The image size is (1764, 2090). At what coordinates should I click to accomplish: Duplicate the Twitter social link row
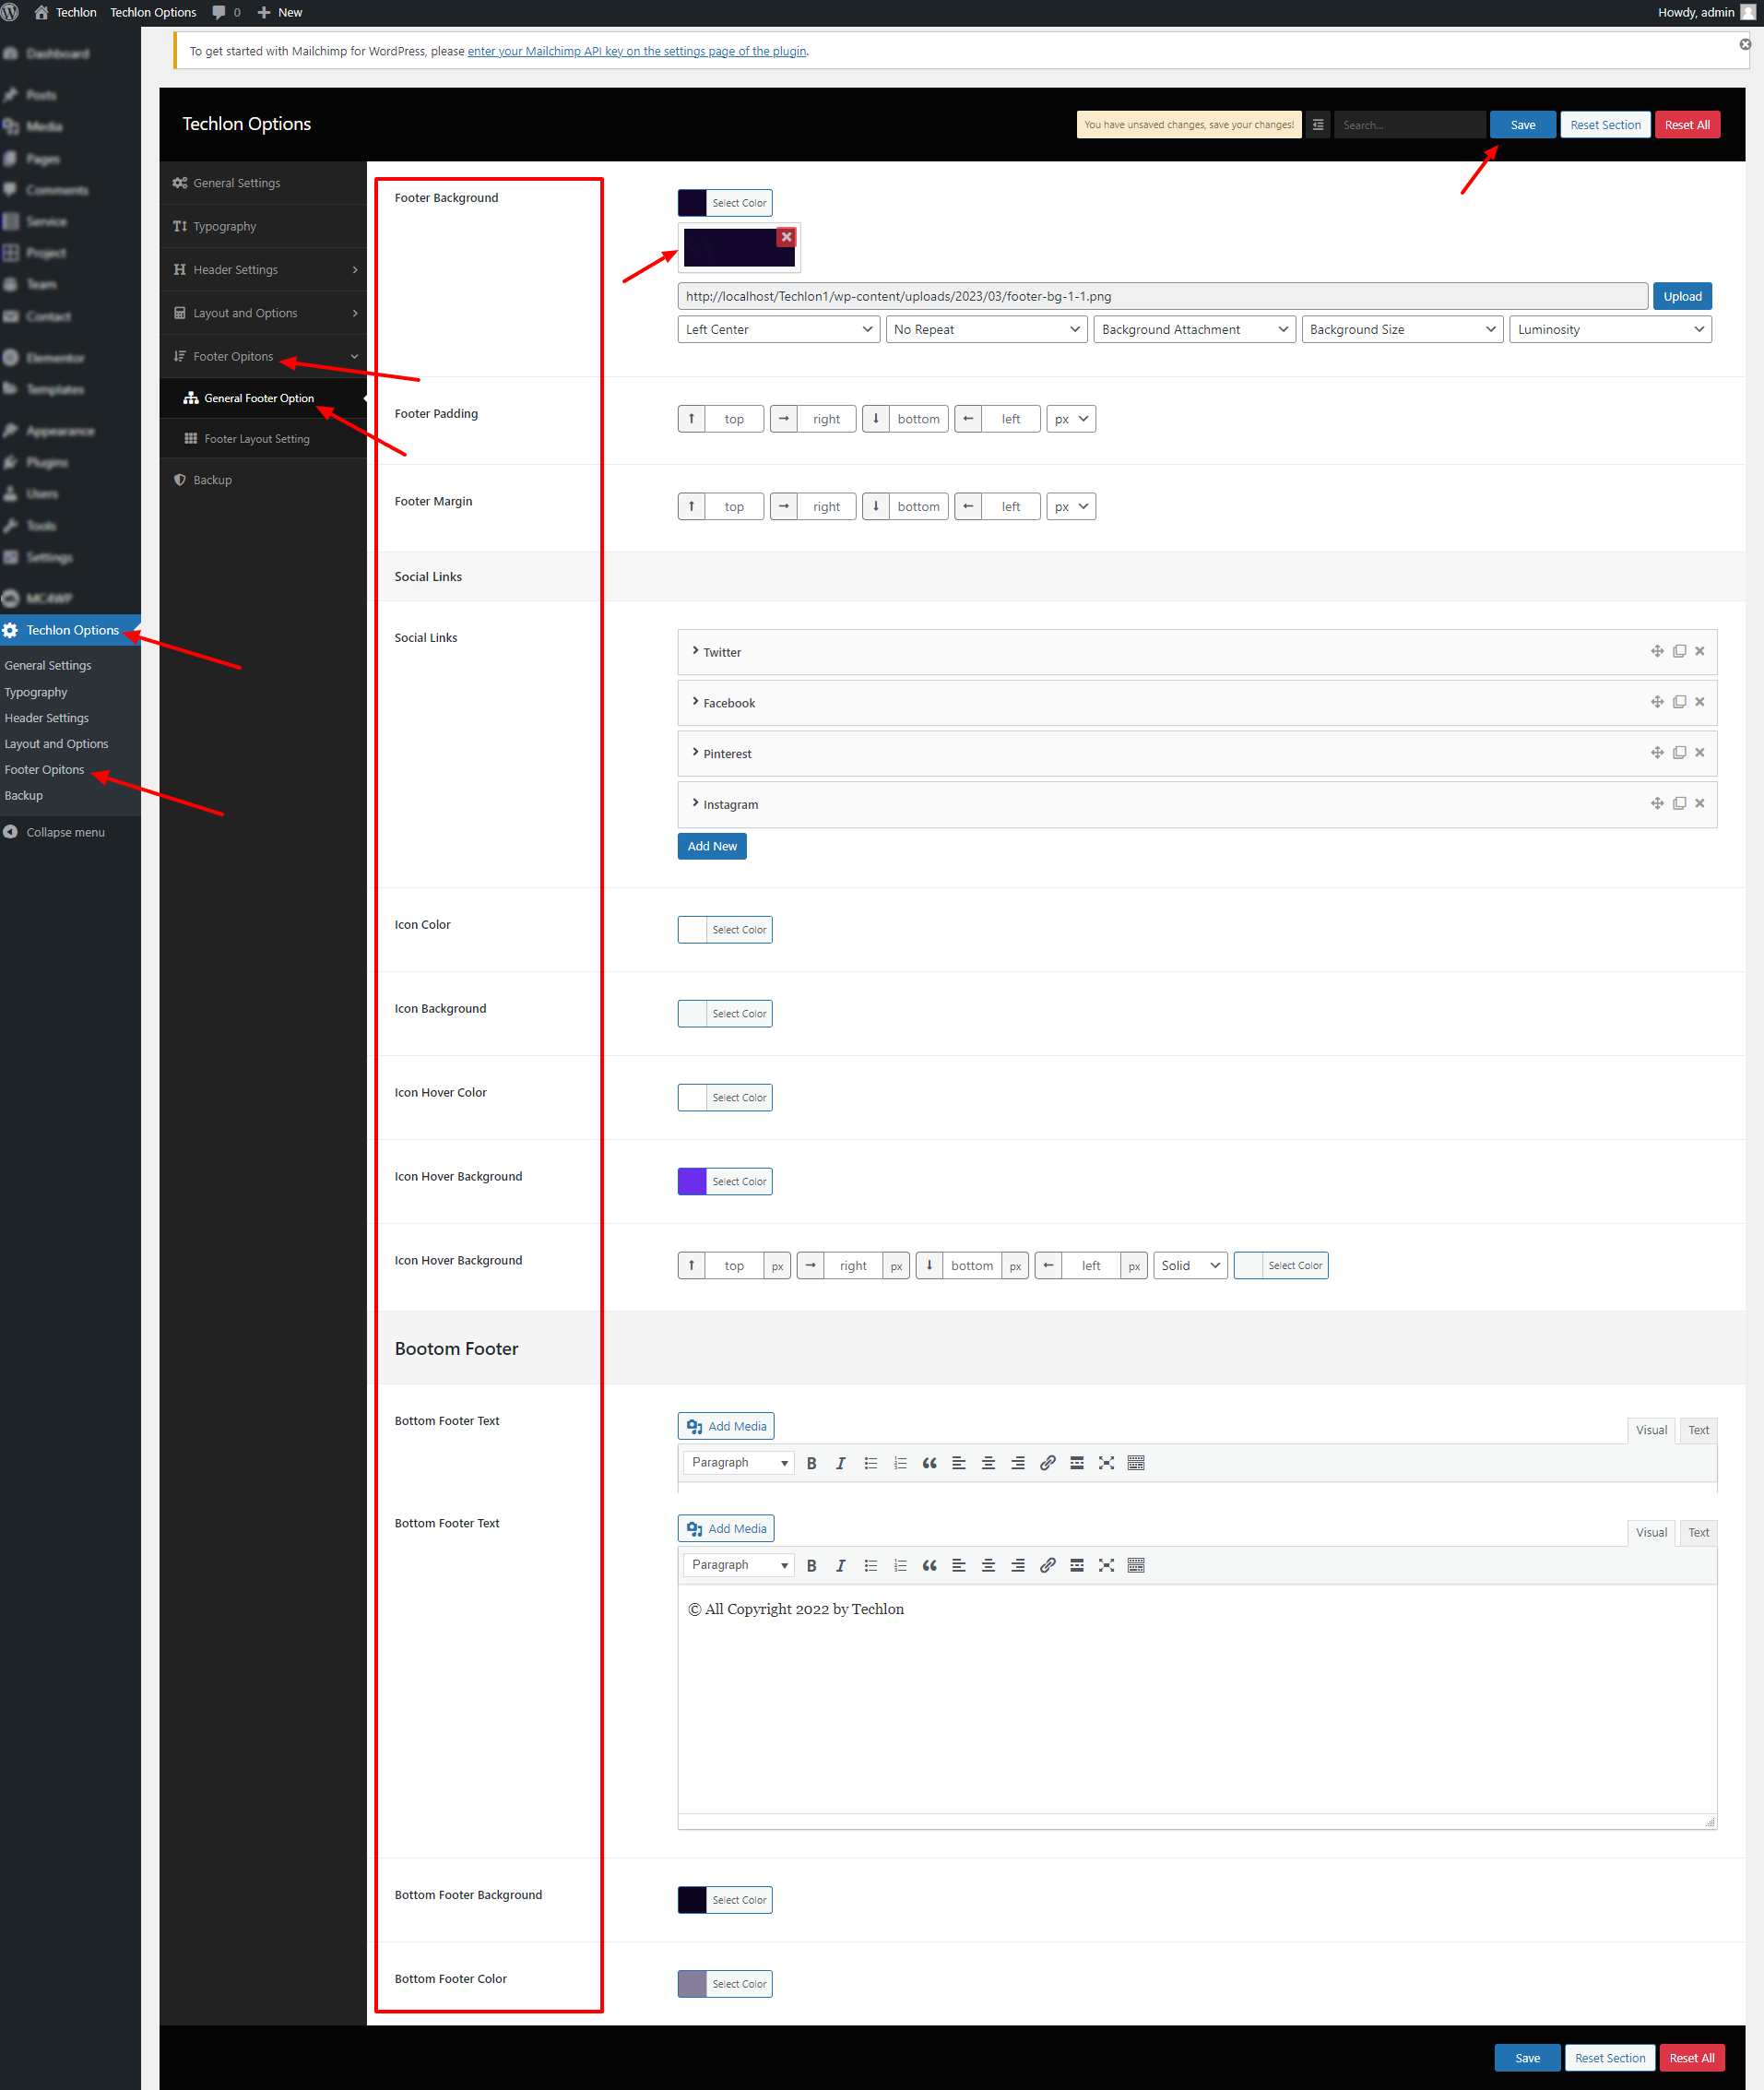point(1679,651)
